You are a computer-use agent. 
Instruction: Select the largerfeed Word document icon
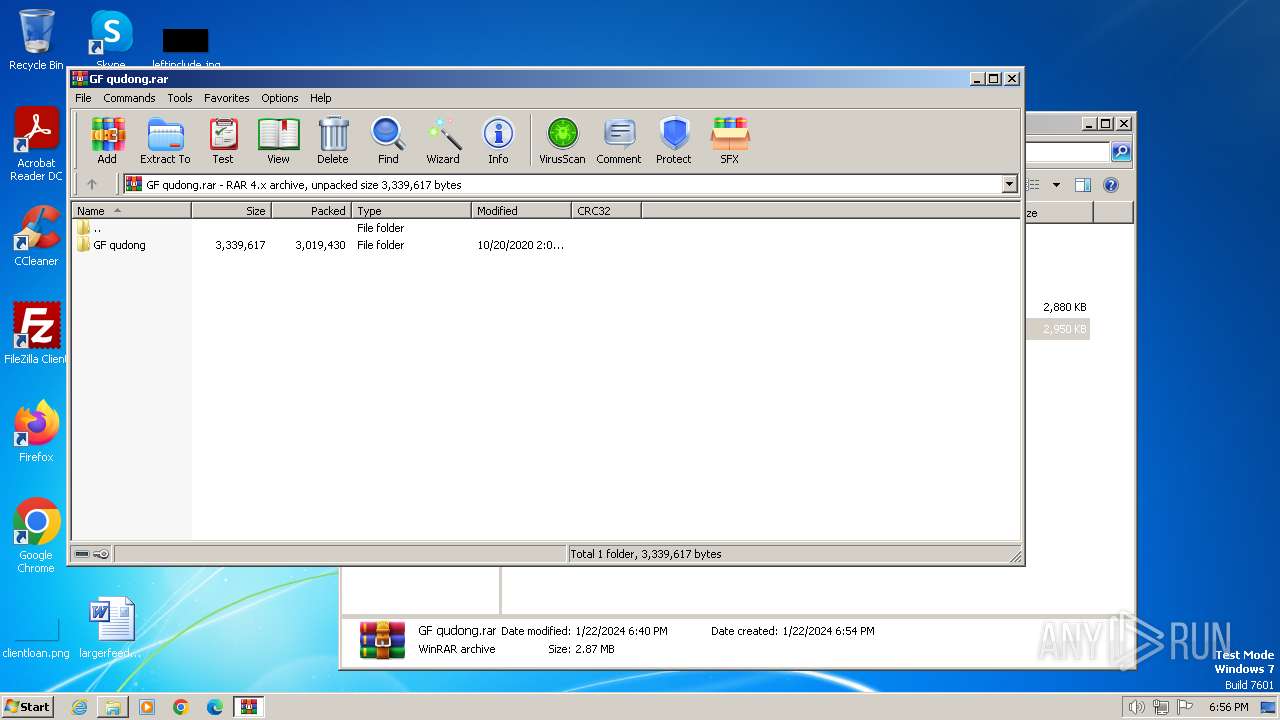[111, 628]
